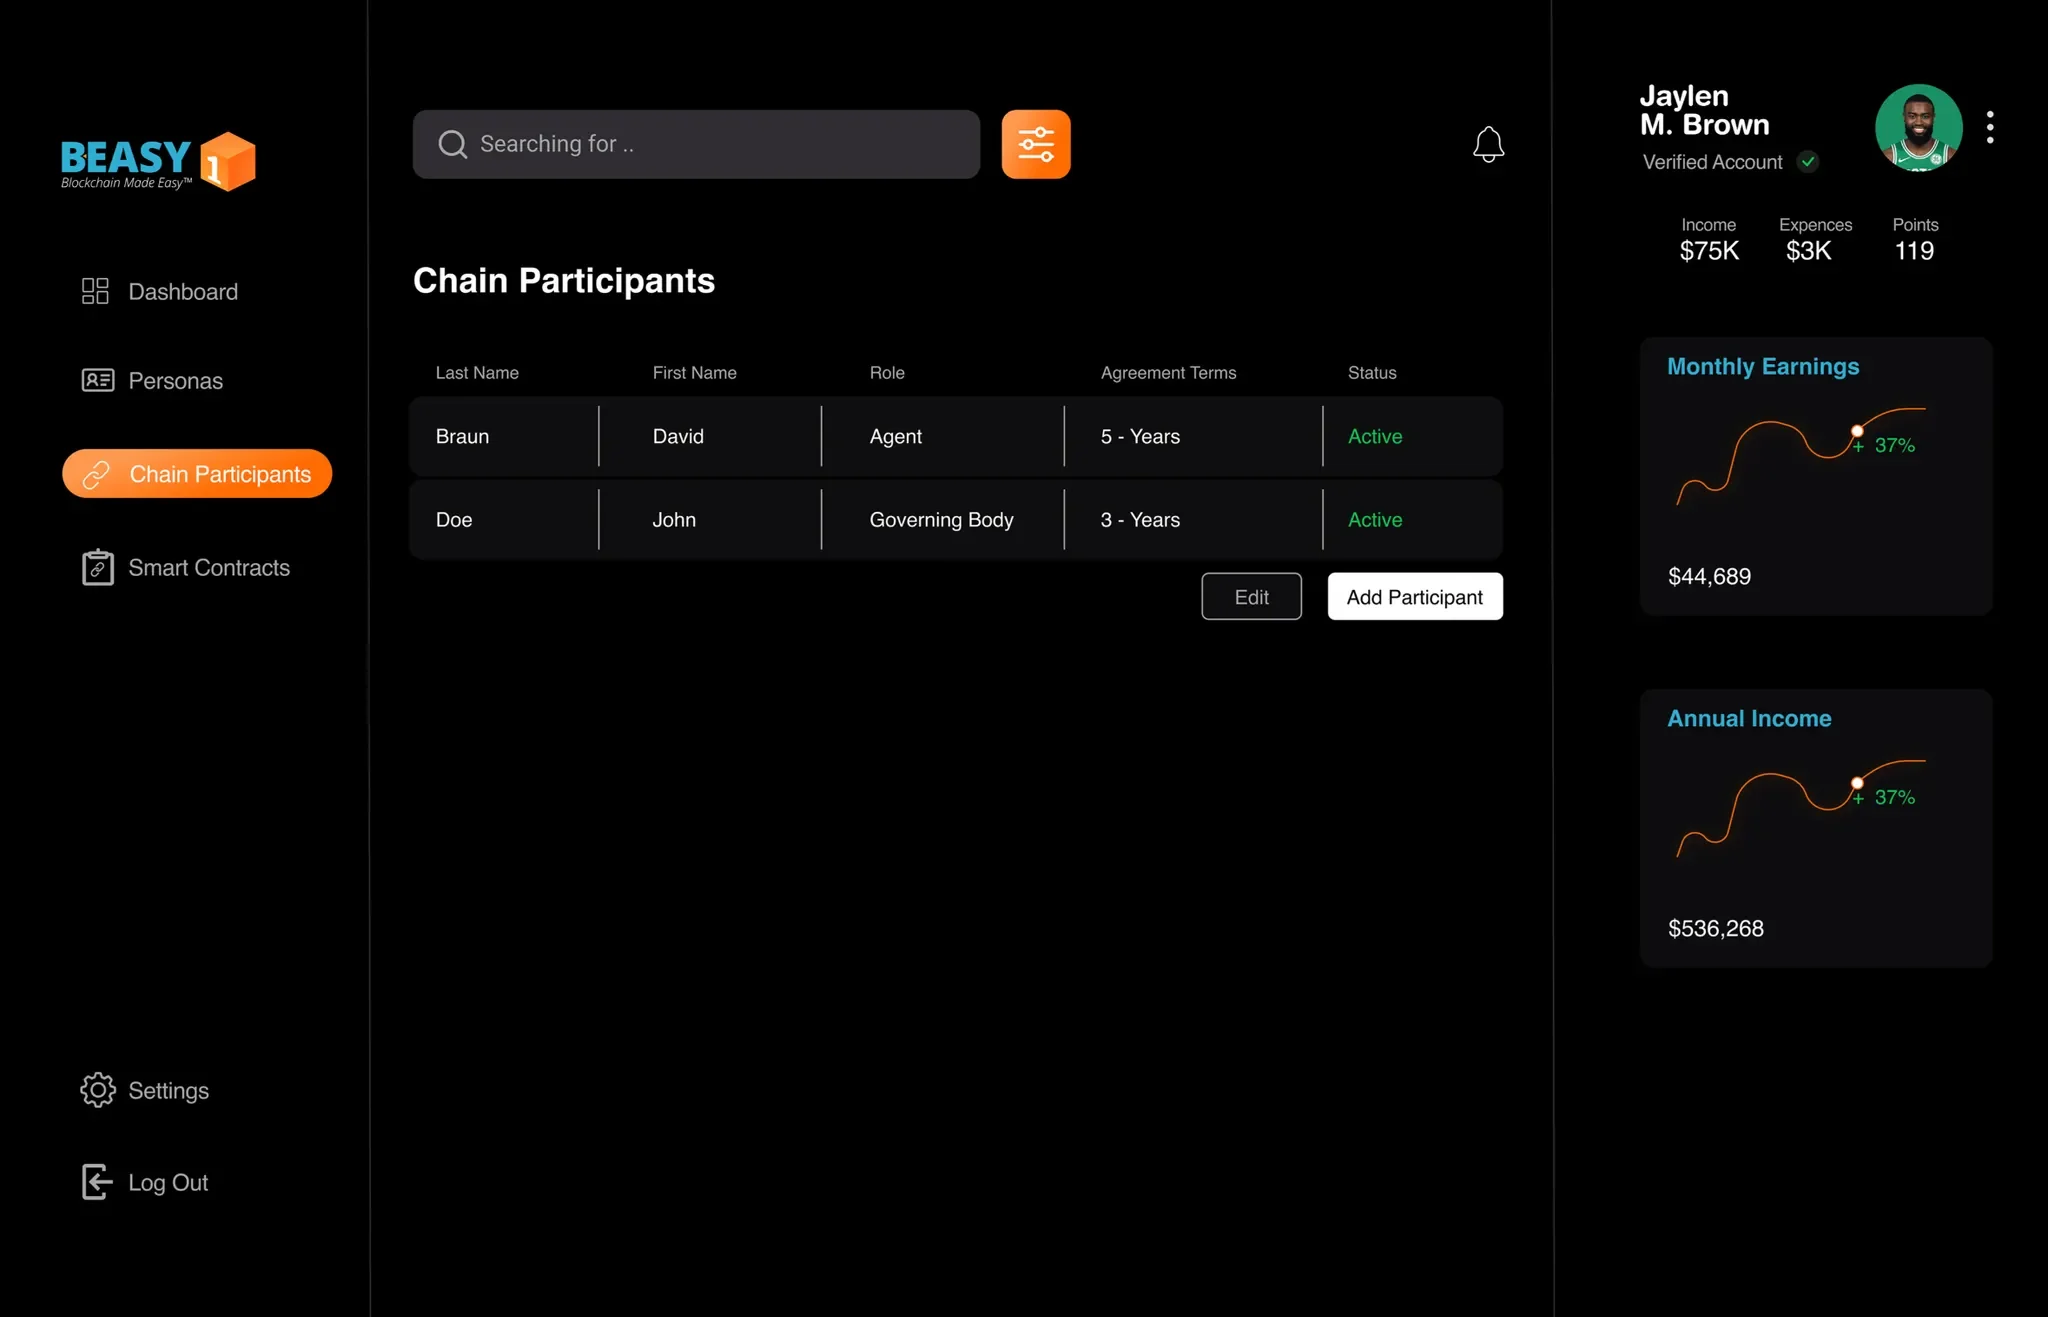Click the Add Participant button
The height and width of the screenshot is (1317, 2048).
[x=1414, y=597]
